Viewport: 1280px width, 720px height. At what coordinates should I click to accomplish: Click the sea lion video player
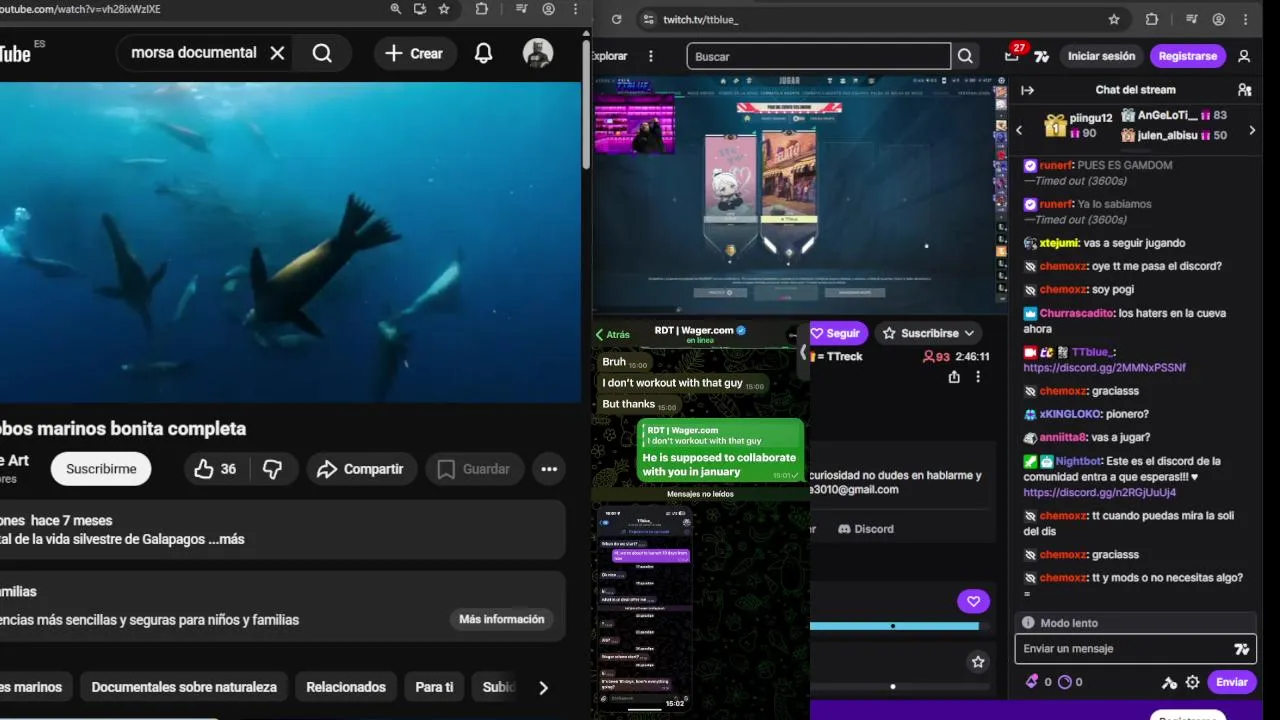(290, 242)
